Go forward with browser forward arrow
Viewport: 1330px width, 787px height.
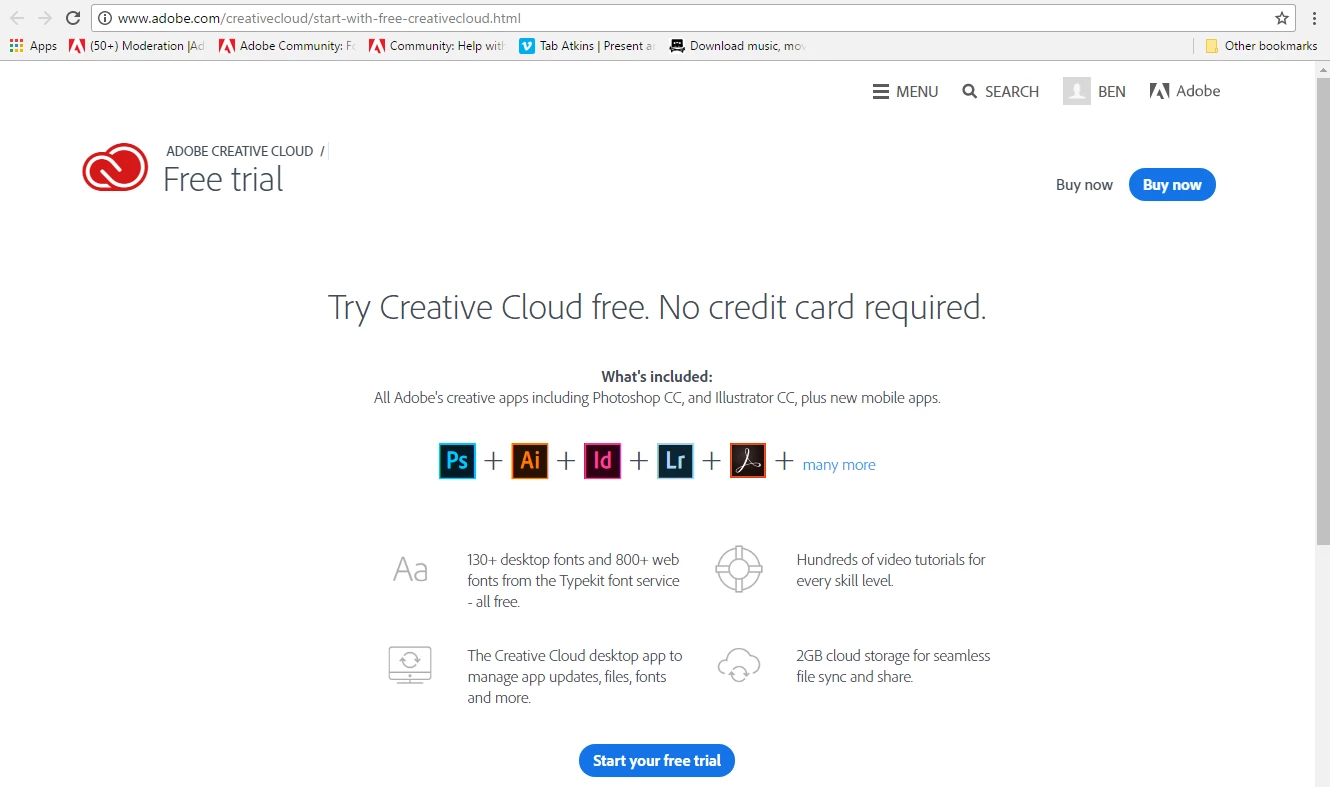point(44,18)
